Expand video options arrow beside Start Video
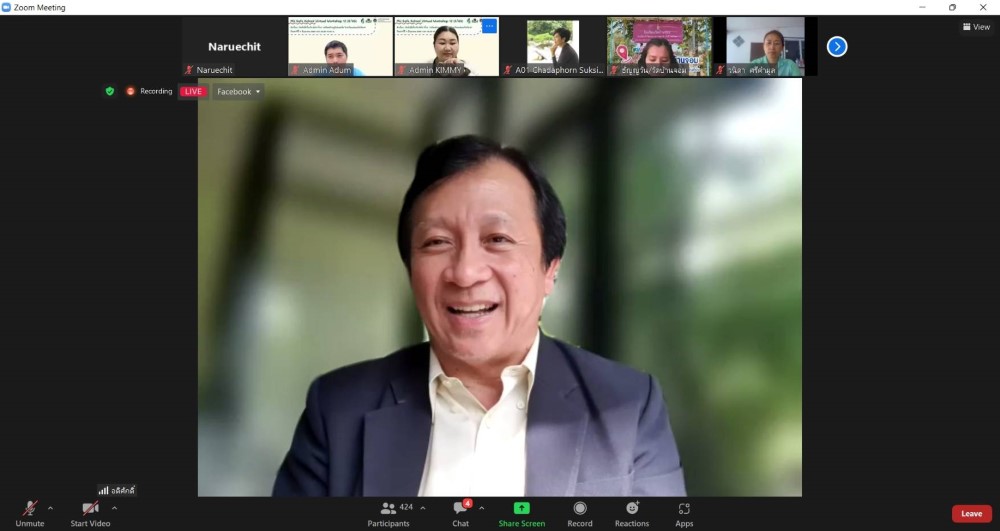1000x531 pixels. pos(114,508)
